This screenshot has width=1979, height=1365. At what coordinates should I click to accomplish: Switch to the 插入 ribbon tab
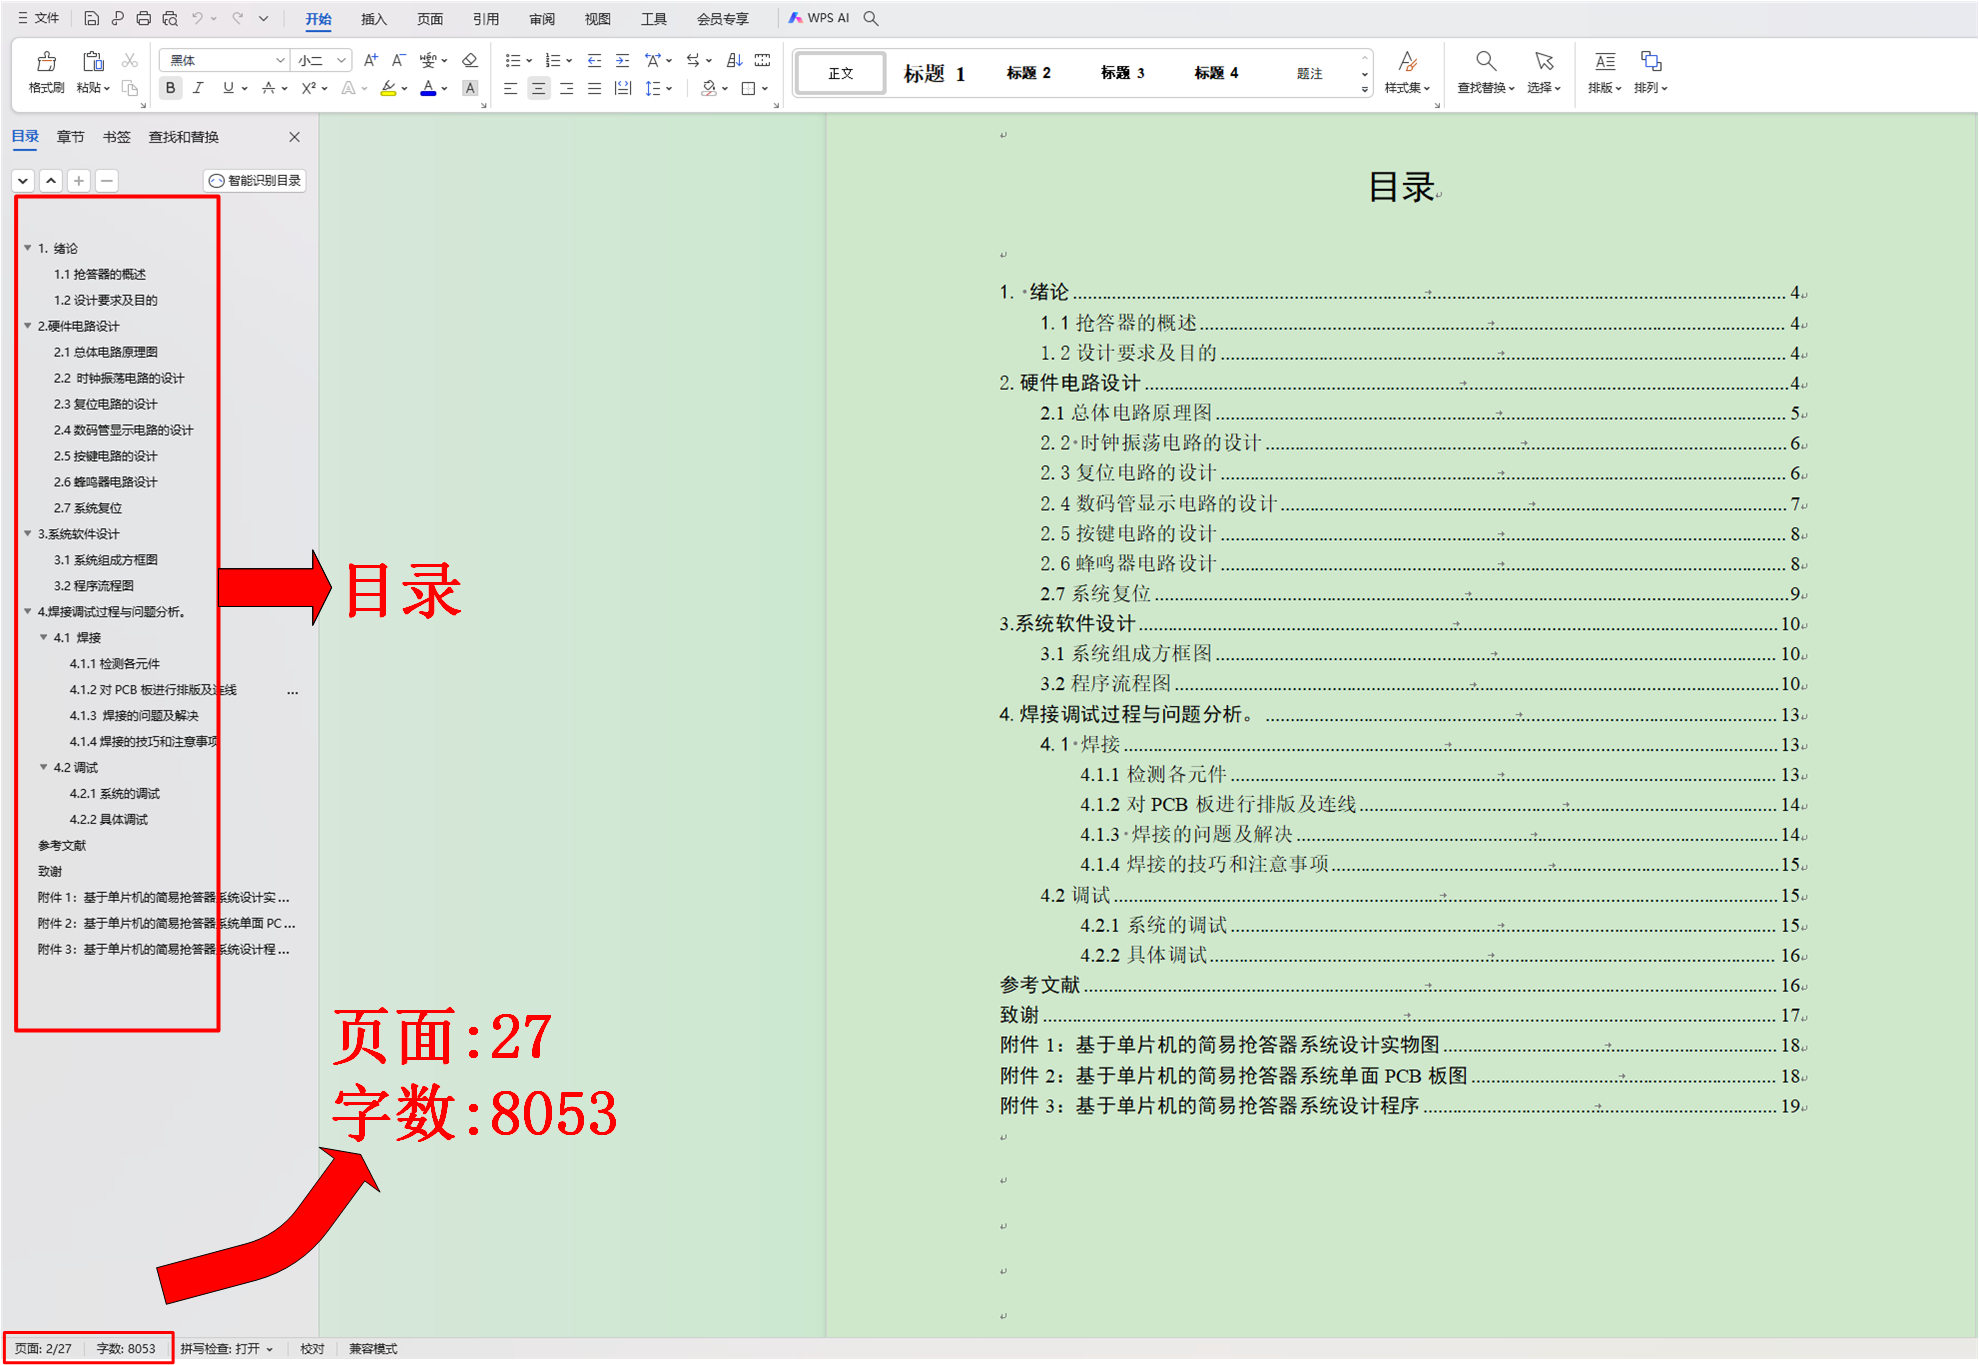coord(372,17)
